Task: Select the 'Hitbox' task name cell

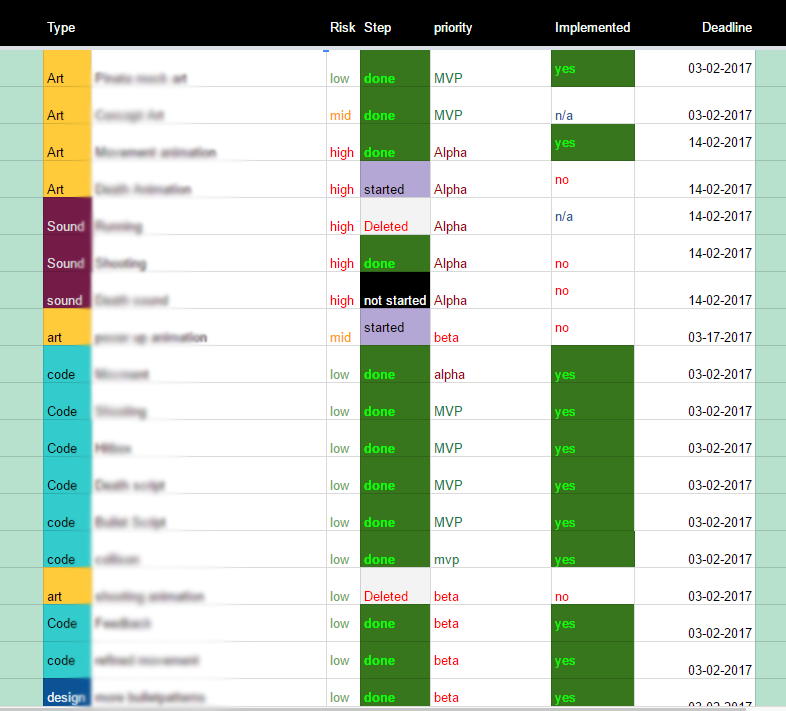Action: click(113, 448)
